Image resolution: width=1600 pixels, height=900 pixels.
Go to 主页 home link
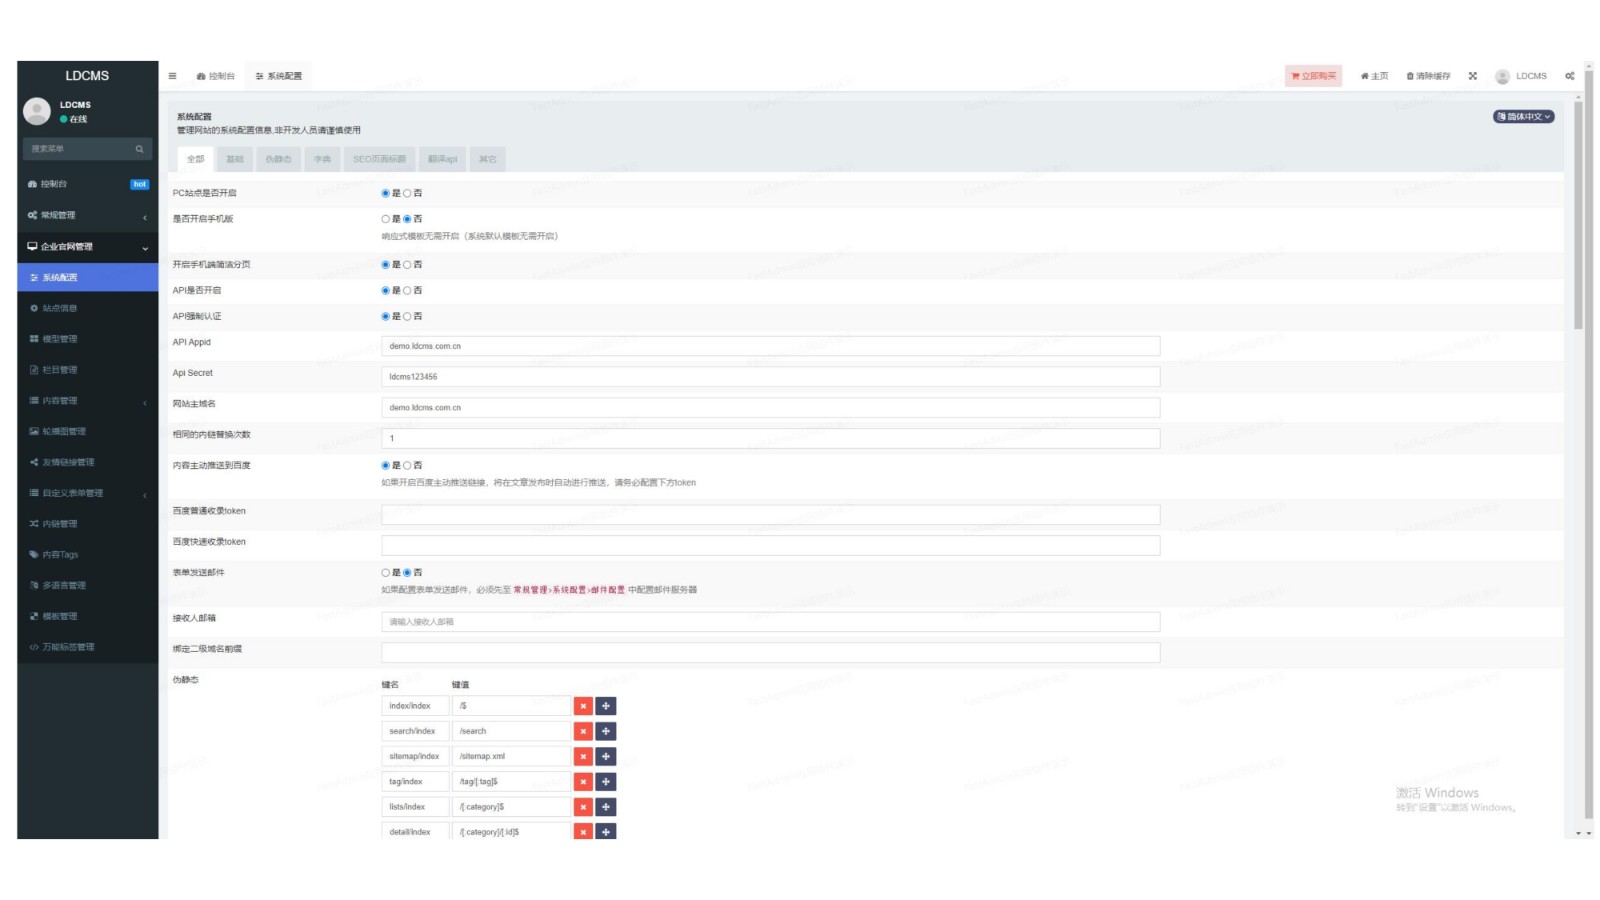click(1374, 76)
